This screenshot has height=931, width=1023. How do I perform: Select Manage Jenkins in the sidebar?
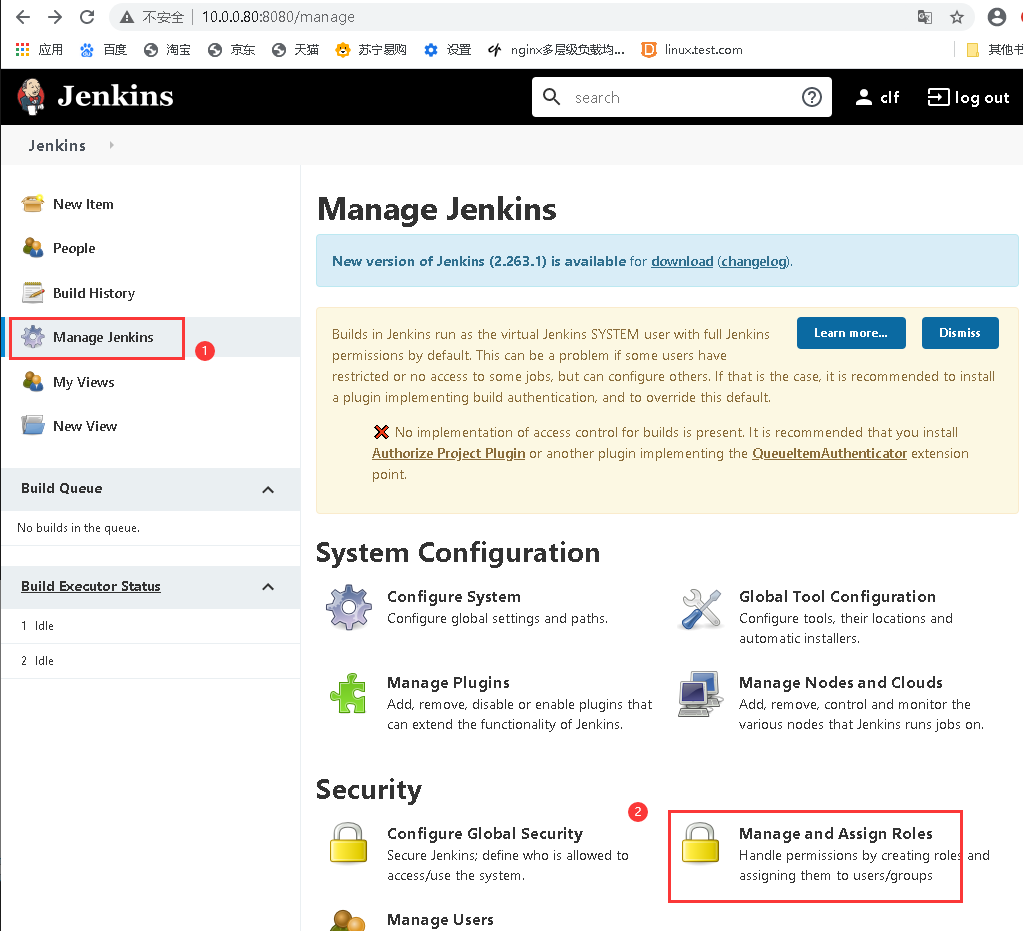(x=103, y=337)
